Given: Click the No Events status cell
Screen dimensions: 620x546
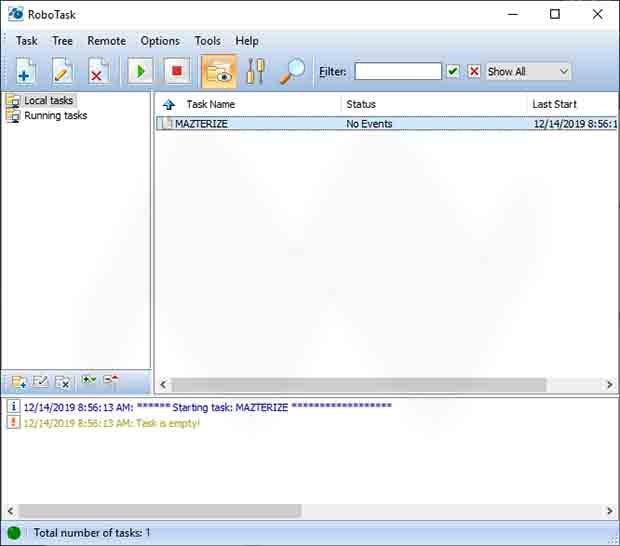Looking at the screenshot, I should click(369, 124).
